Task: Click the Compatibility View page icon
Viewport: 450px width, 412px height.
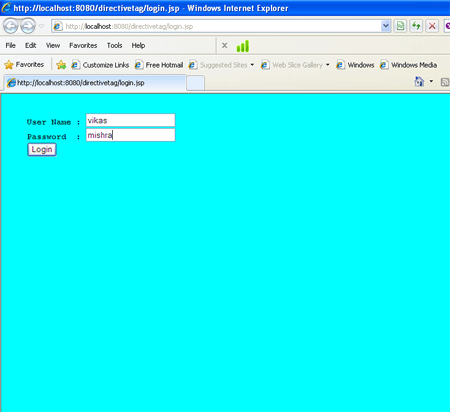Action: point(401,26)
